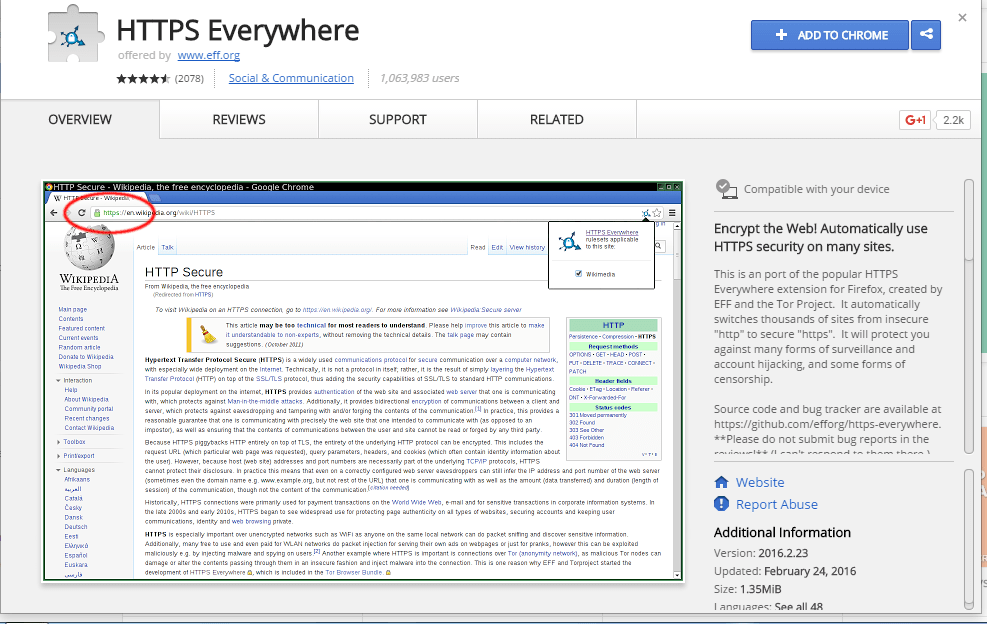Image resolution: width=987 pixels, height=624 pixels.
Task: Open the extension Website link
Action: (760, 482)
